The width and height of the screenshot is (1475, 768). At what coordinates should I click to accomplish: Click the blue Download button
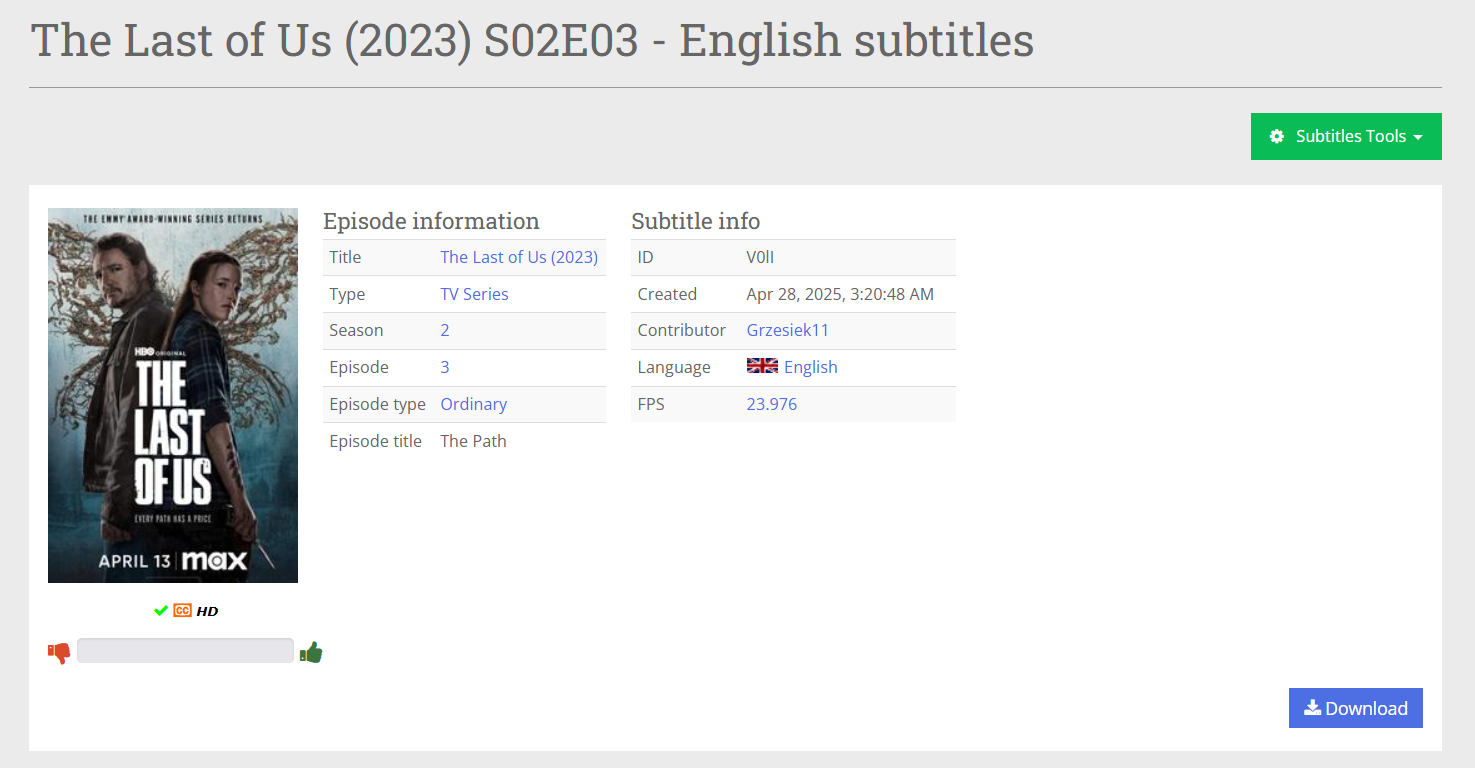[1355, 708]
